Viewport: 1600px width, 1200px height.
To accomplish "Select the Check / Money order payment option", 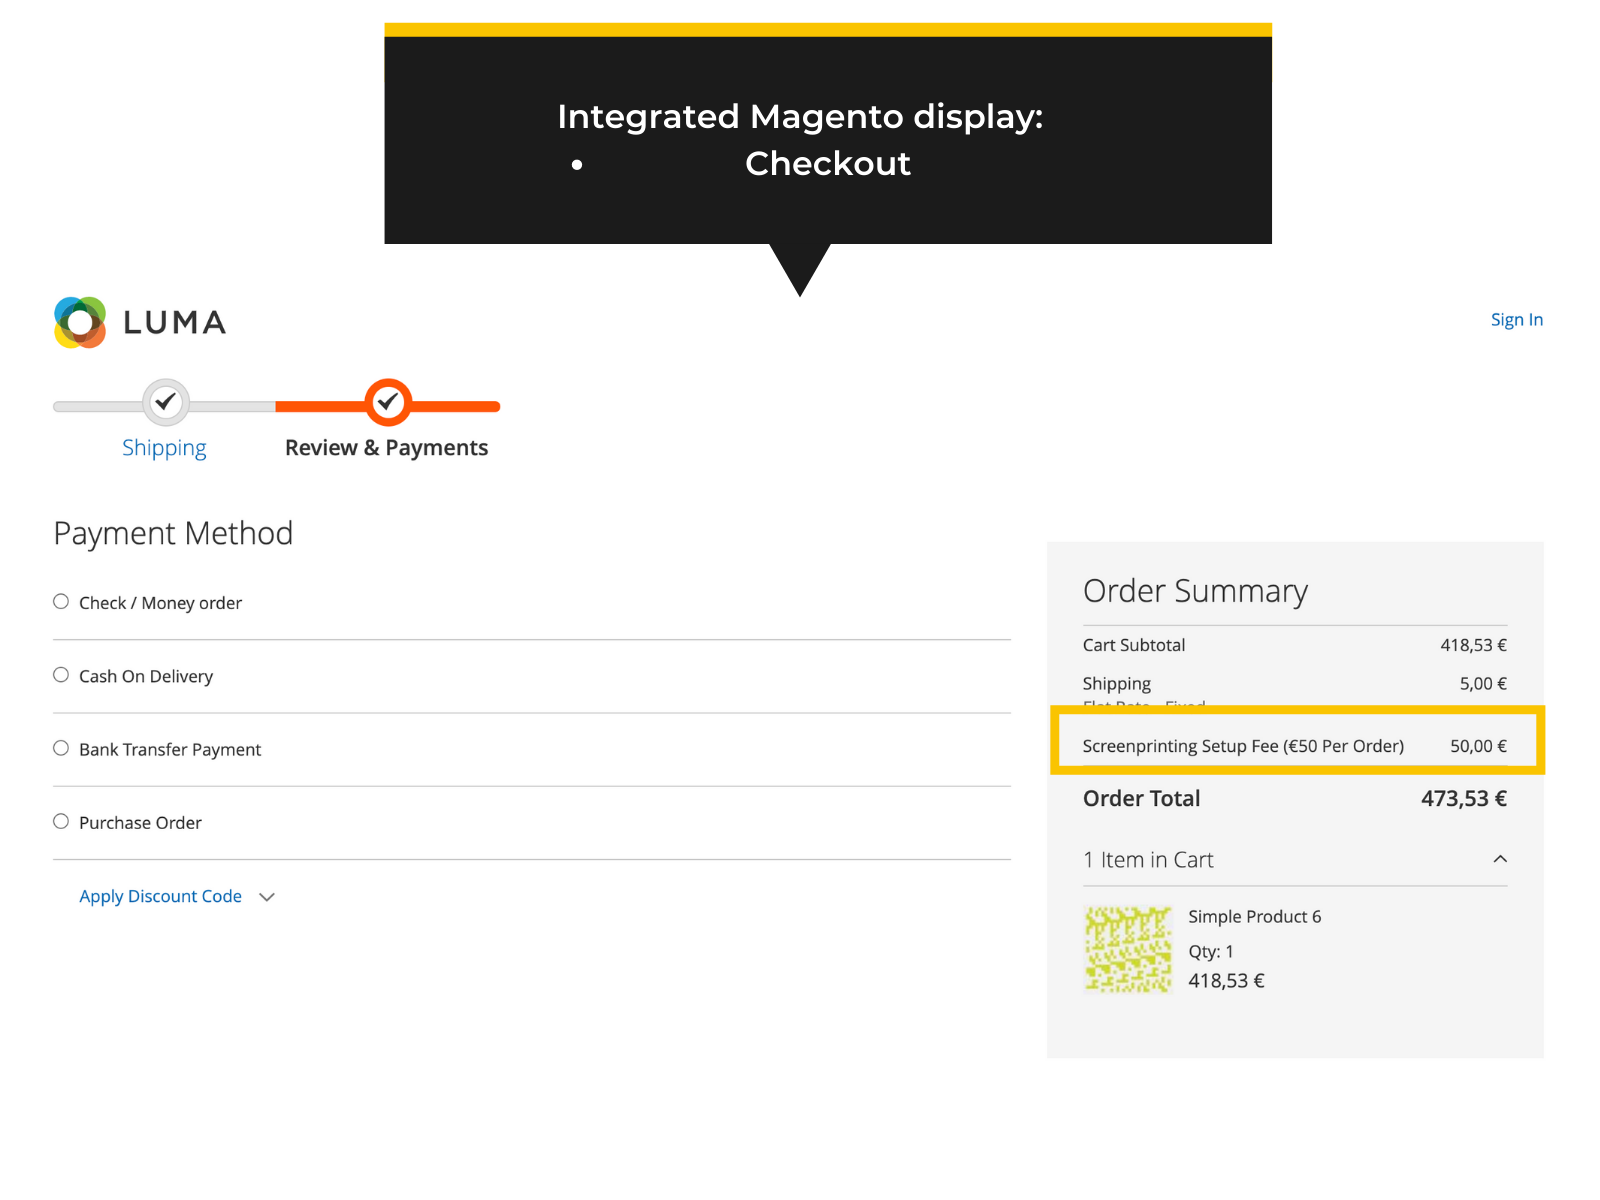I will [x=60, y=600].
